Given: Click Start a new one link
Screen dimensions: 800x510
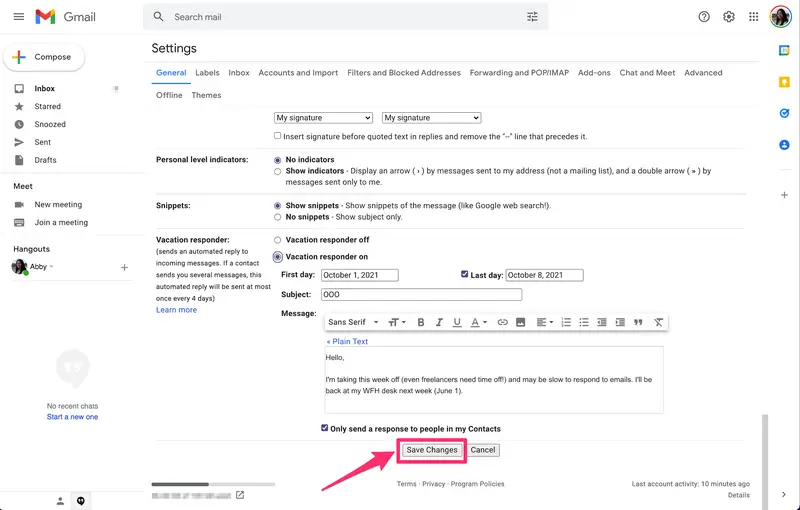Looking at the screenshot, I should click(72, 417).
